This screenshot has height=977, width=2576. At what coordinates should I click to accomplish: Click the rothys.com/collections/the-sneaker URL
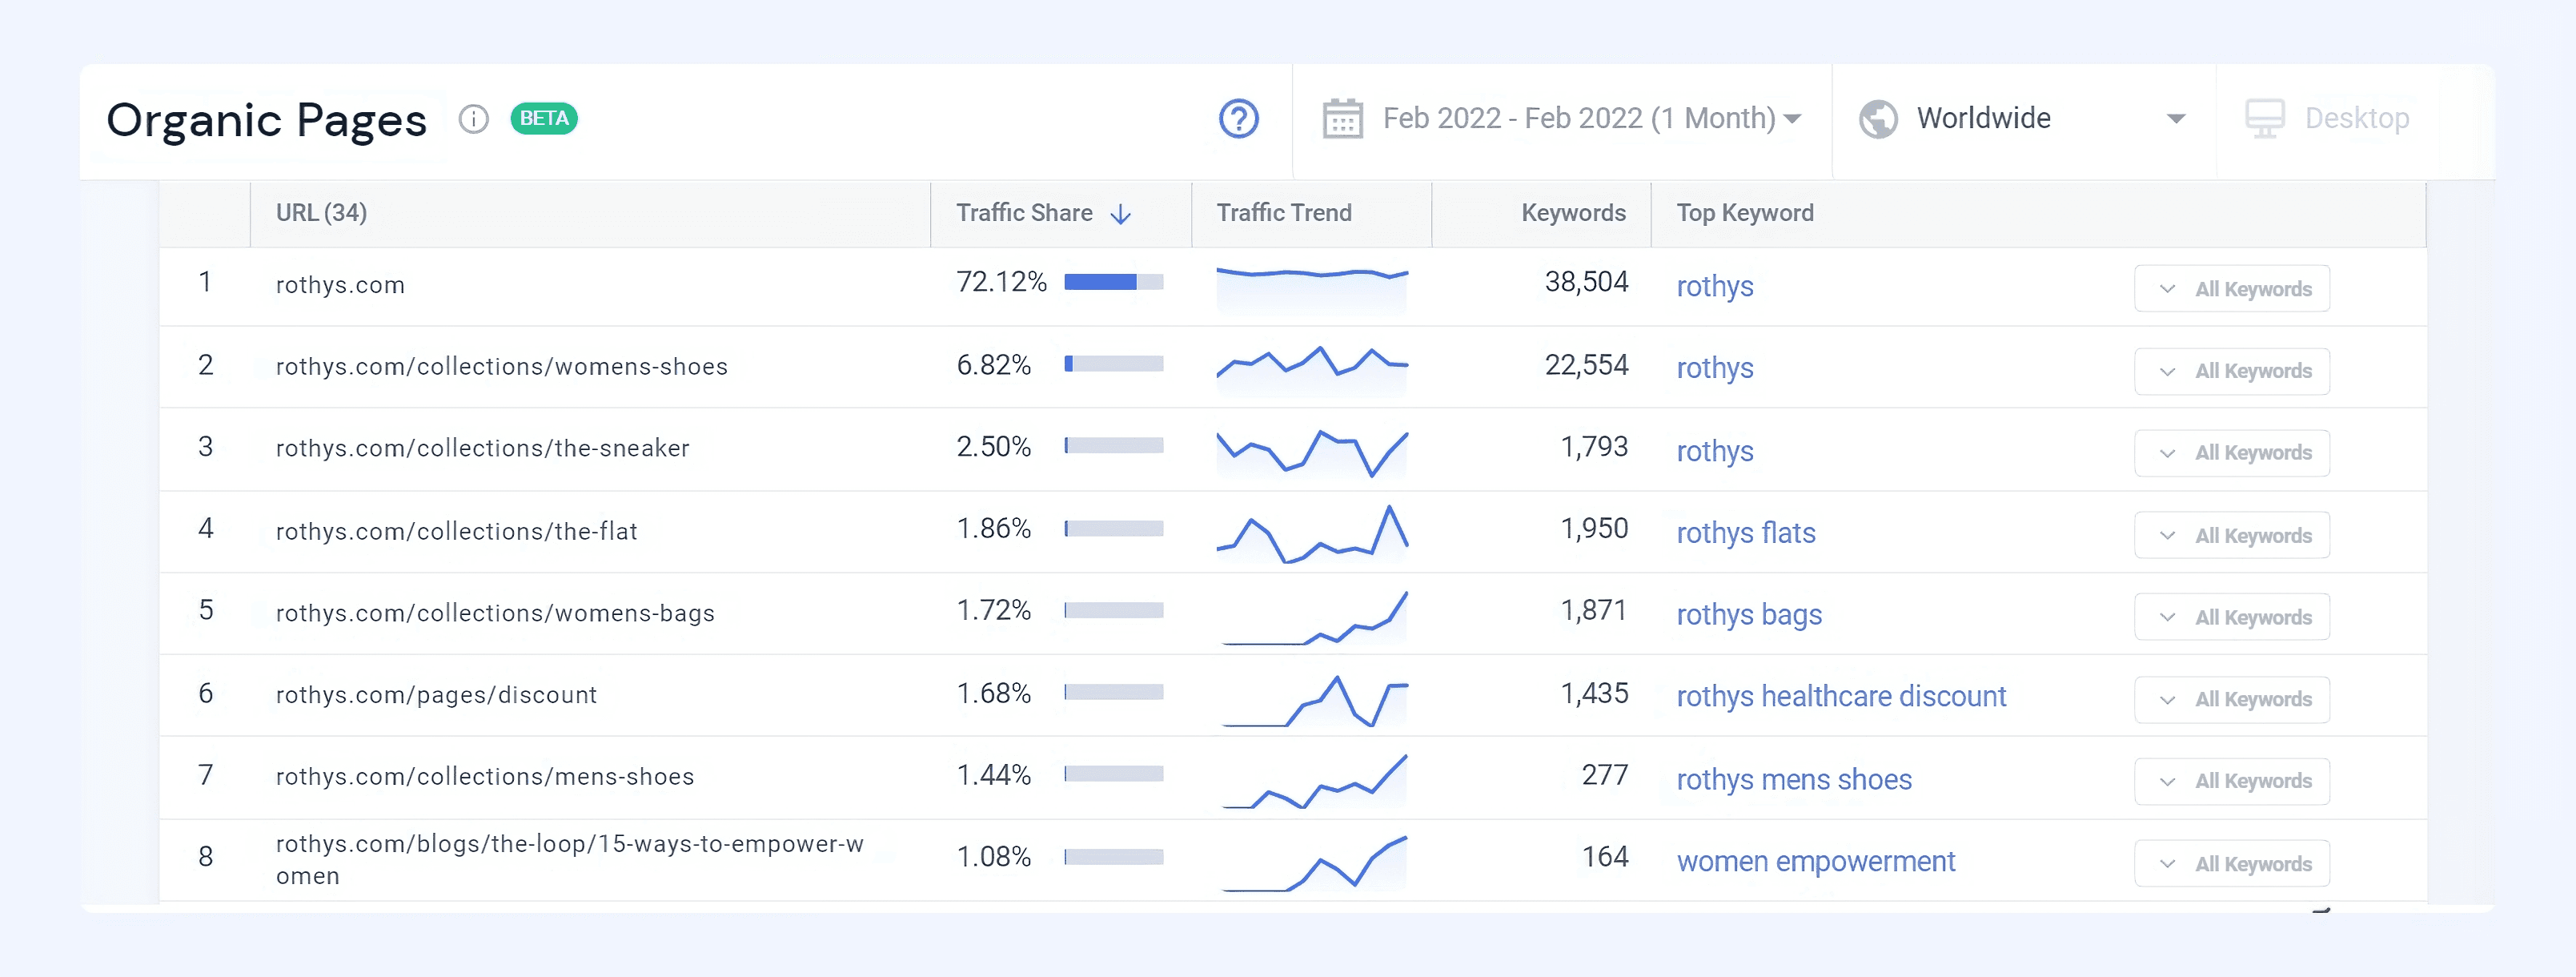point(482,448)
